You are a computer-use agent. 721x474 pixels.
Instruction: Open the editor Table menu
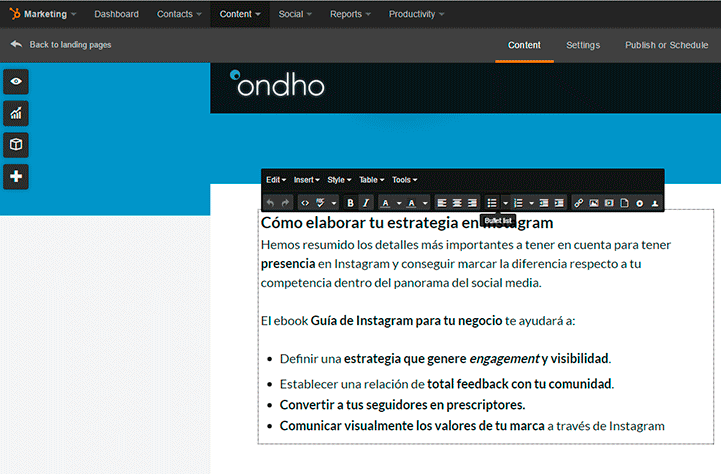click(372, 180)
